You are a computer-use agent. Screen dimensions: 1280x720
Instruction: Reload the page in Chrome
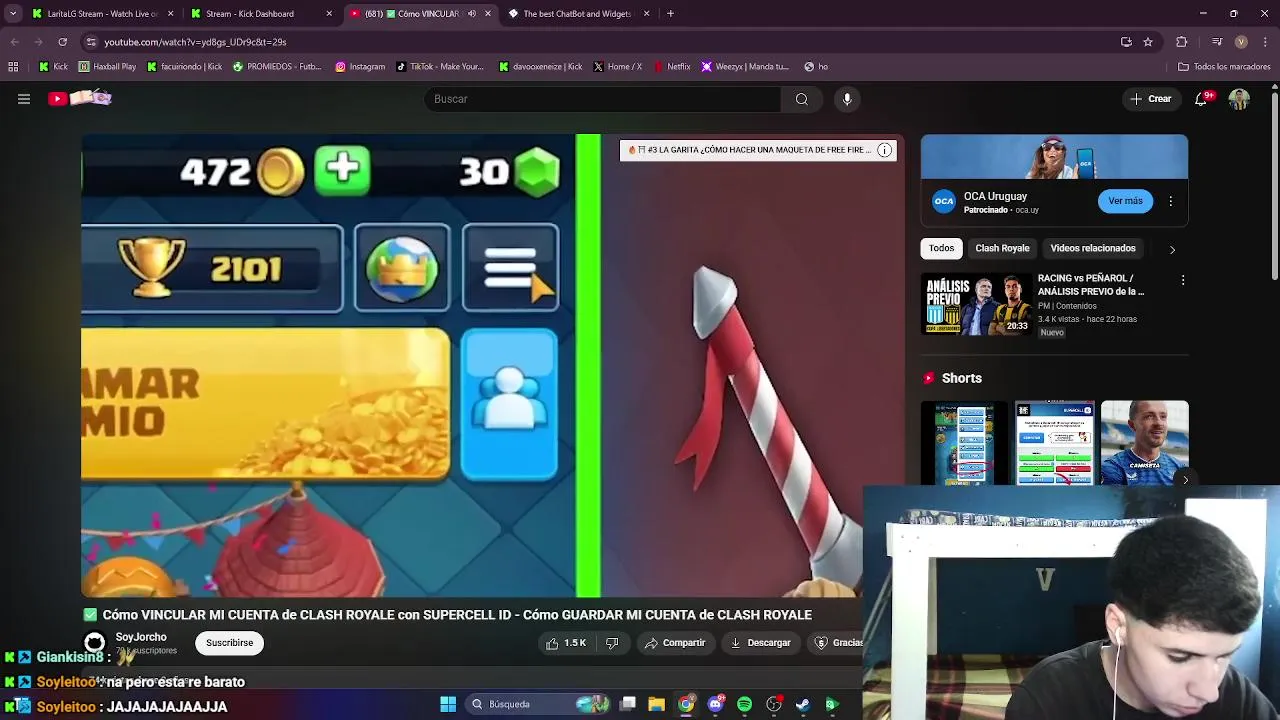(x=62, y=42)
